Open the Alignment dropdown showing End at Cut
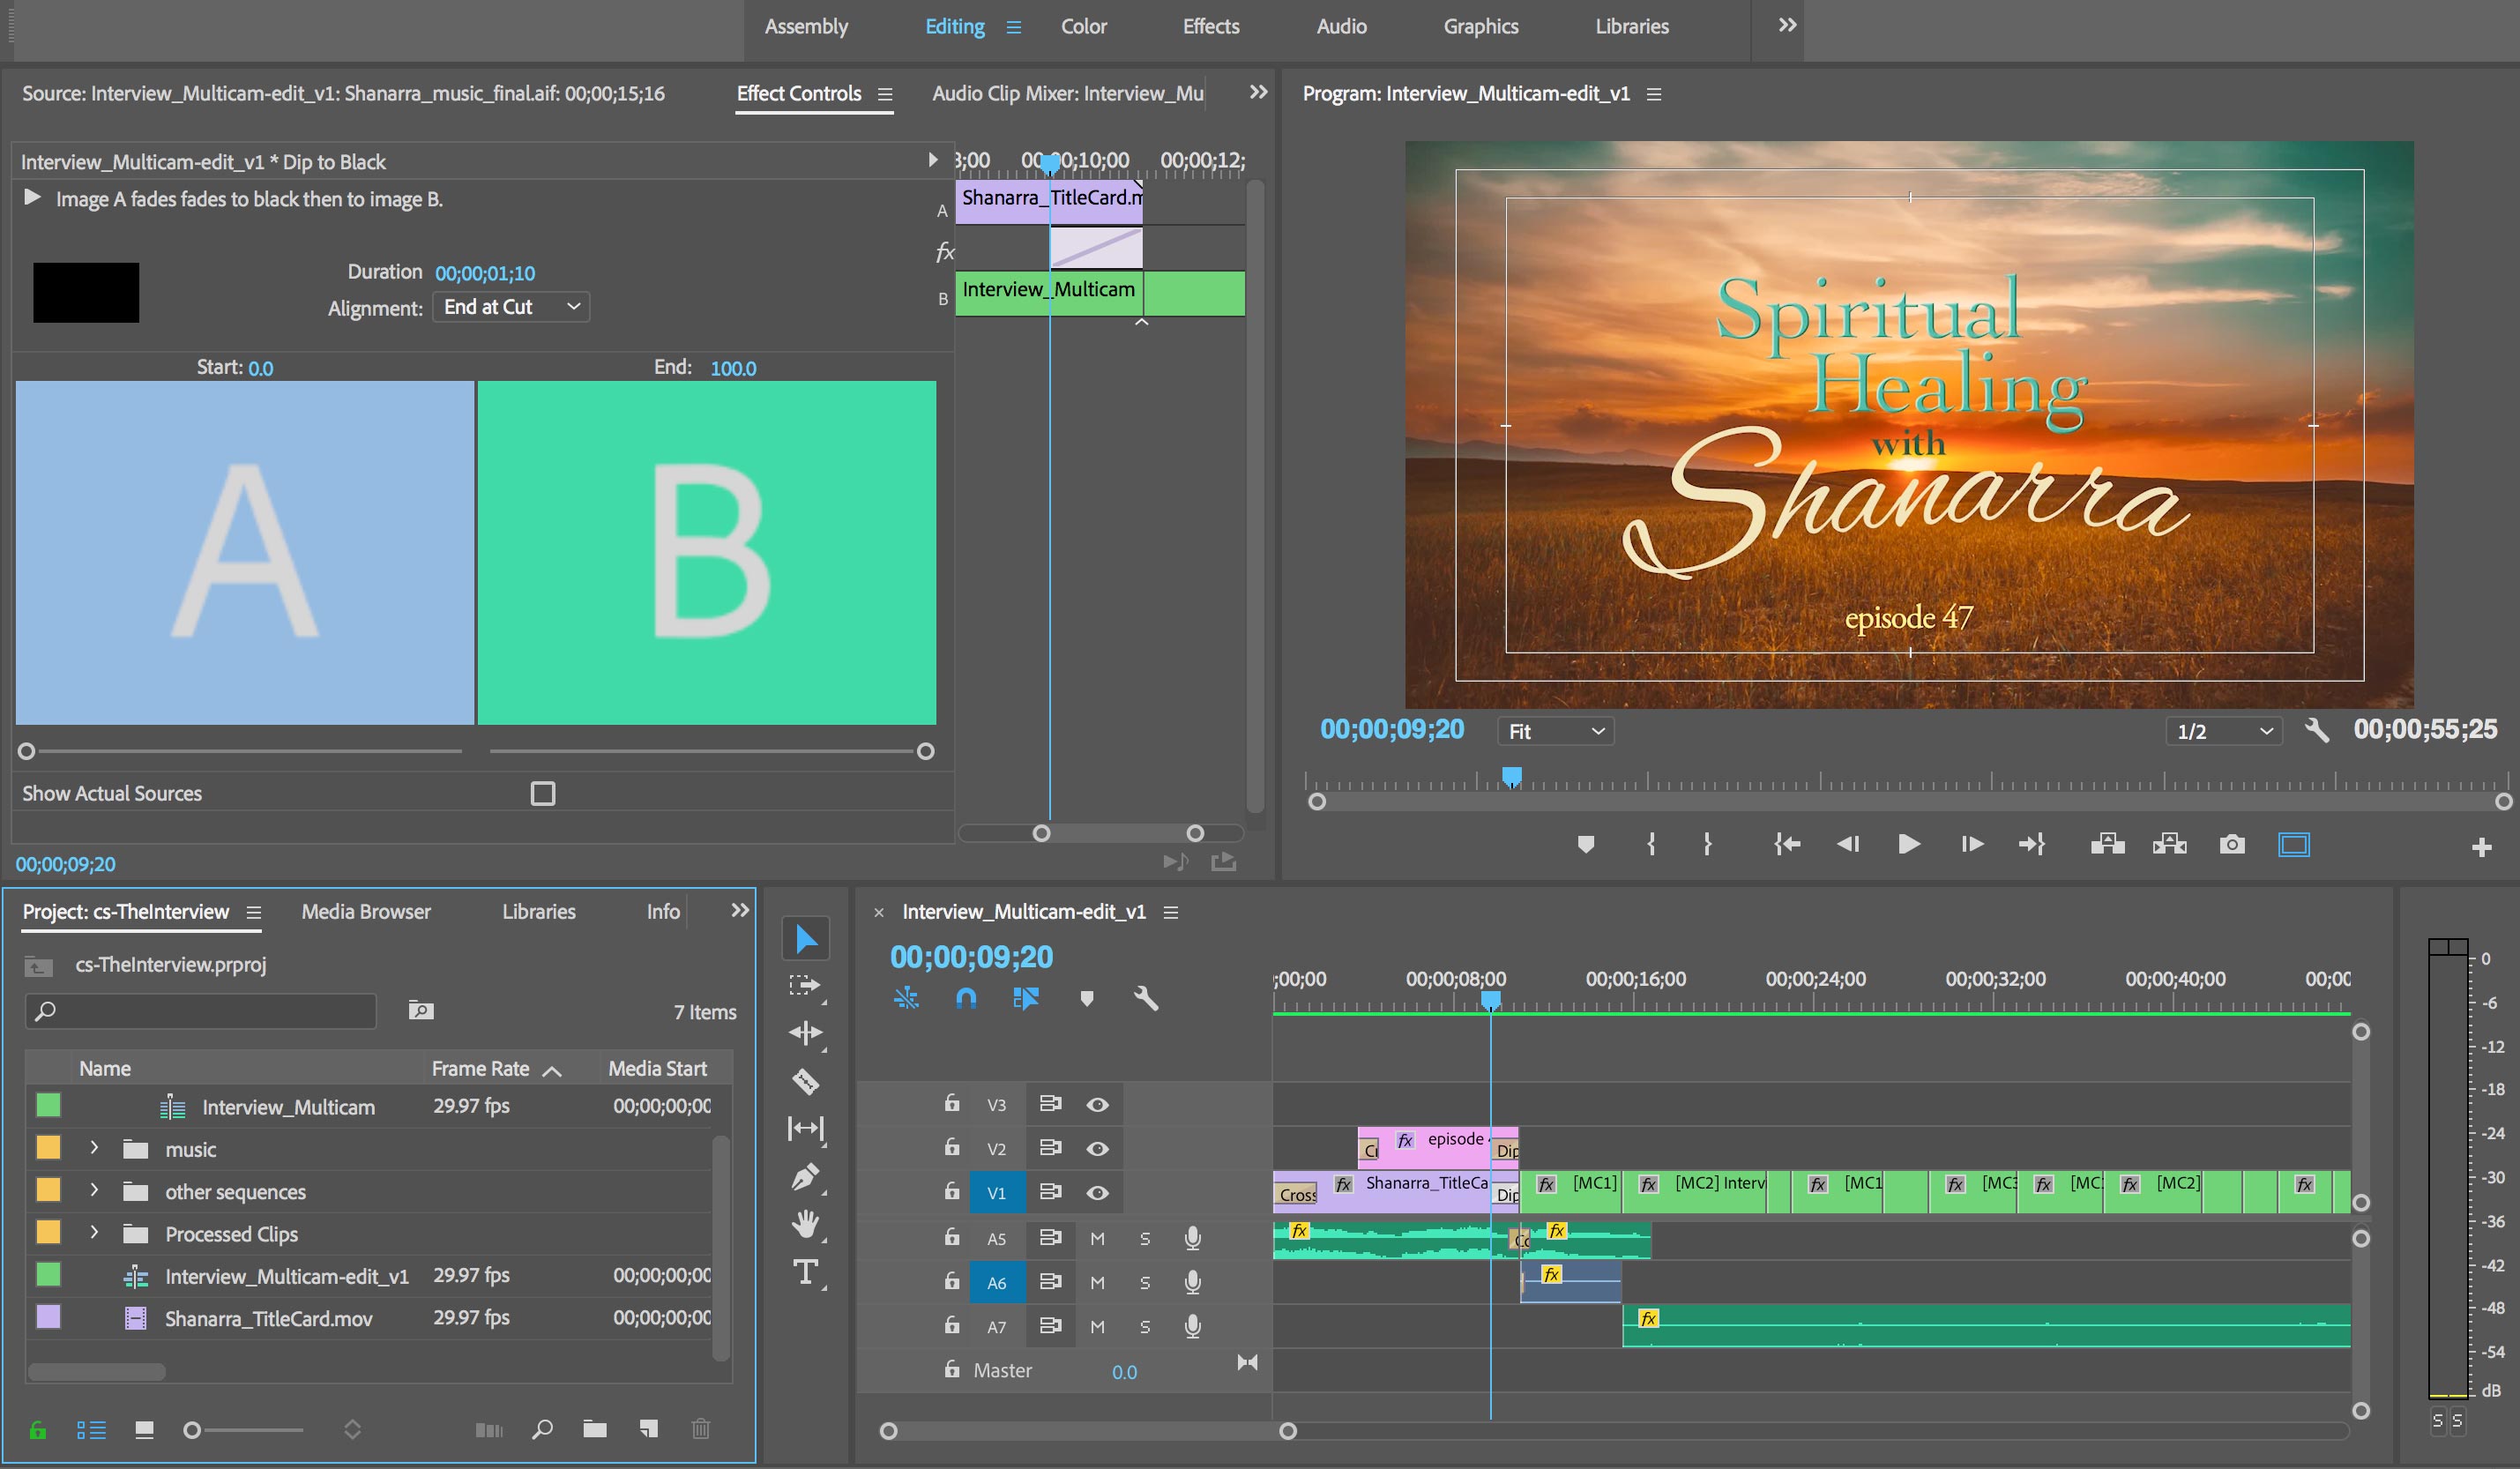This screenshot has height=1469, width=2520. tap(511, 307)
